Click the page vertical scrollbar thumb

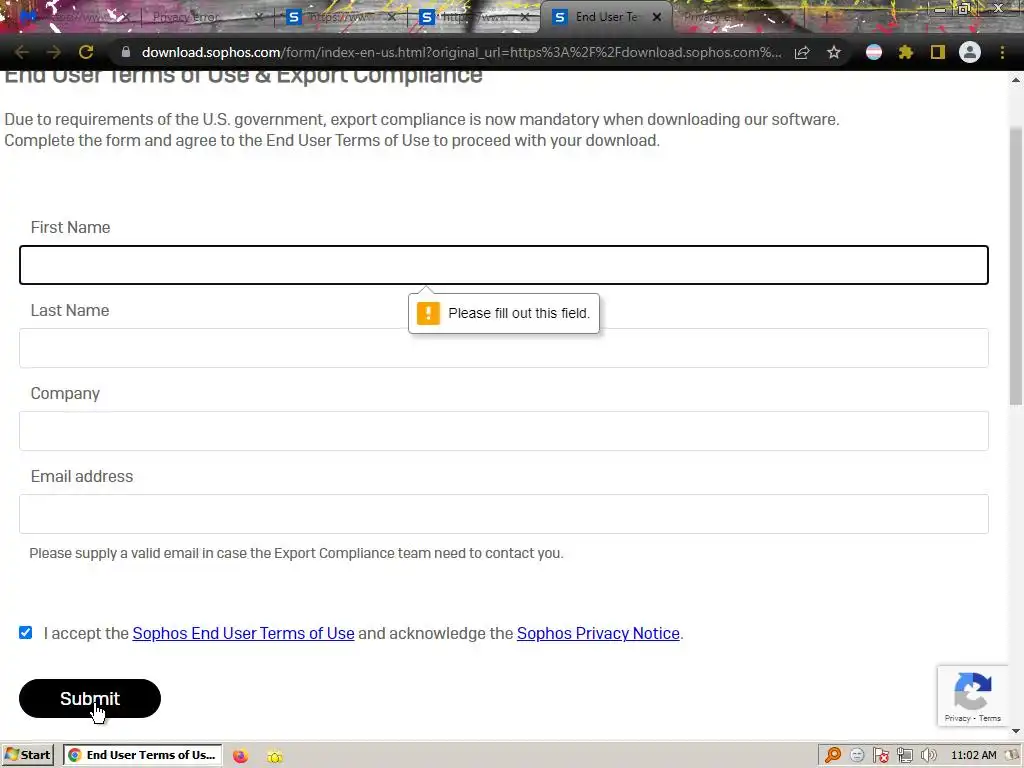tap(1016, 266)
